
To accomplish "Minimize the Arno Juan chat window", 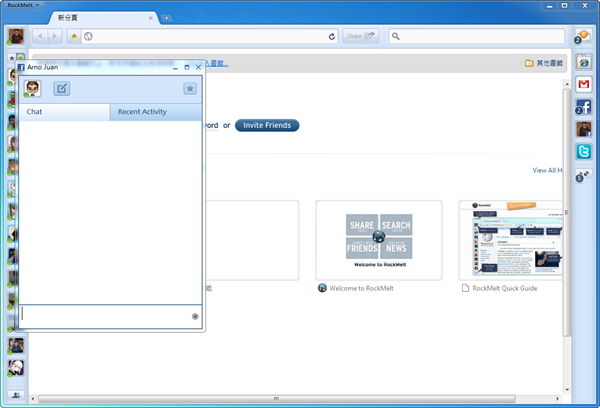I will [175, 67].
